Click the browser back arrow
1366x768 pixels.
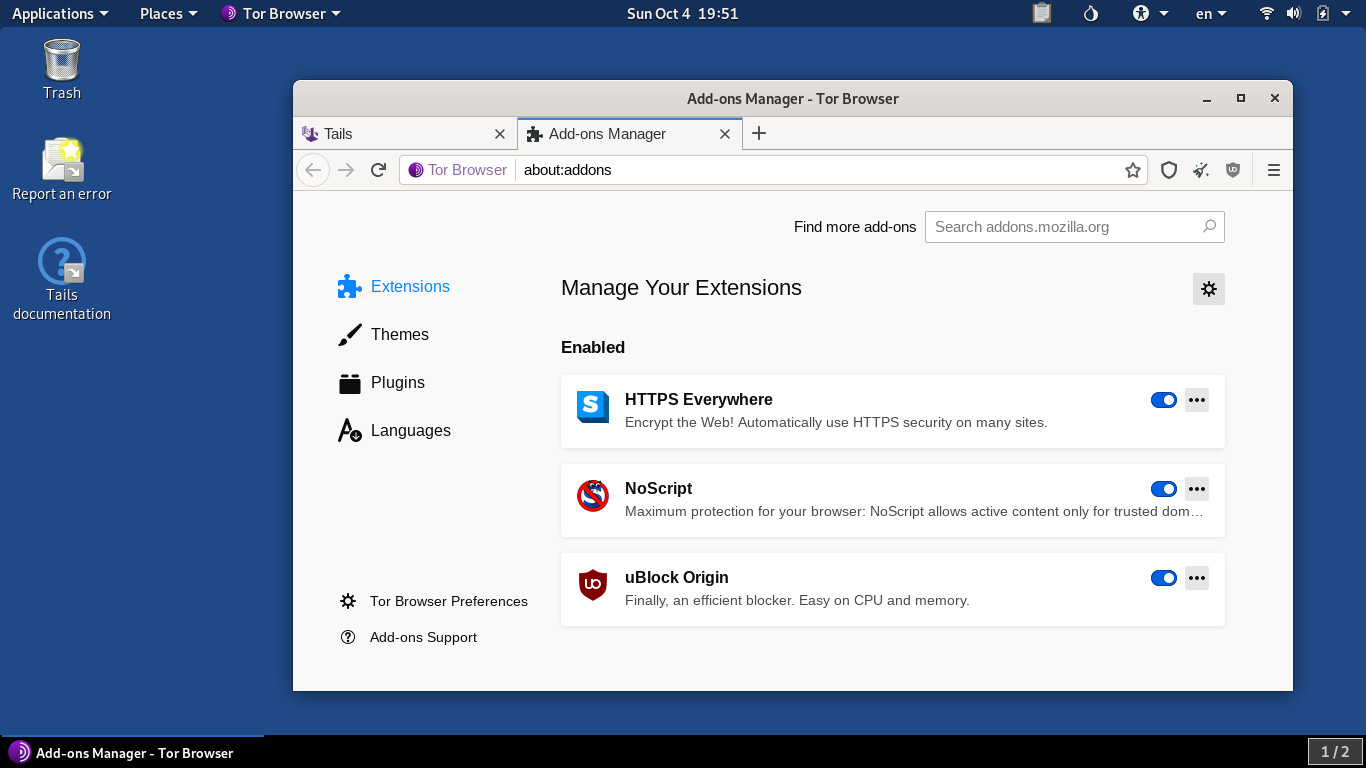(x=313, y=170)
